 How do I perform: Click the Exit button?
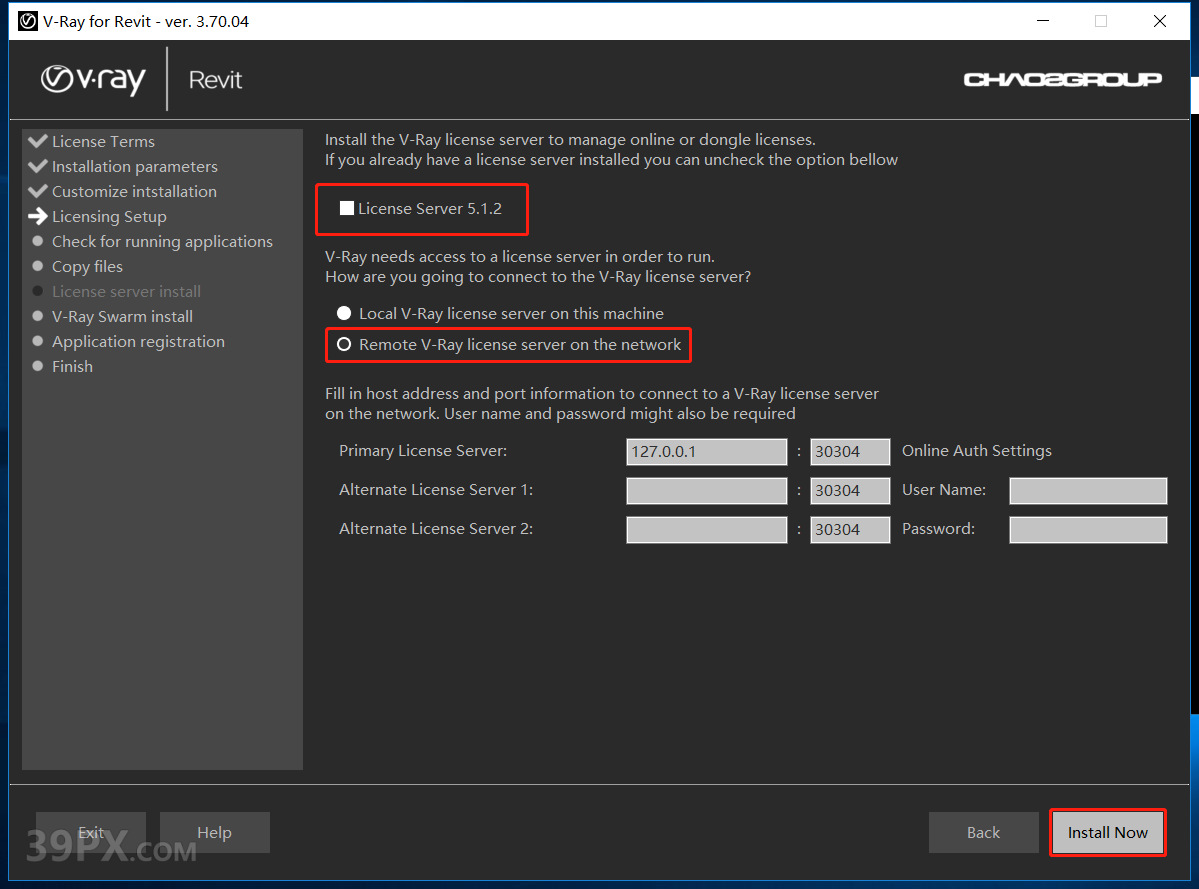coord(90,832)
